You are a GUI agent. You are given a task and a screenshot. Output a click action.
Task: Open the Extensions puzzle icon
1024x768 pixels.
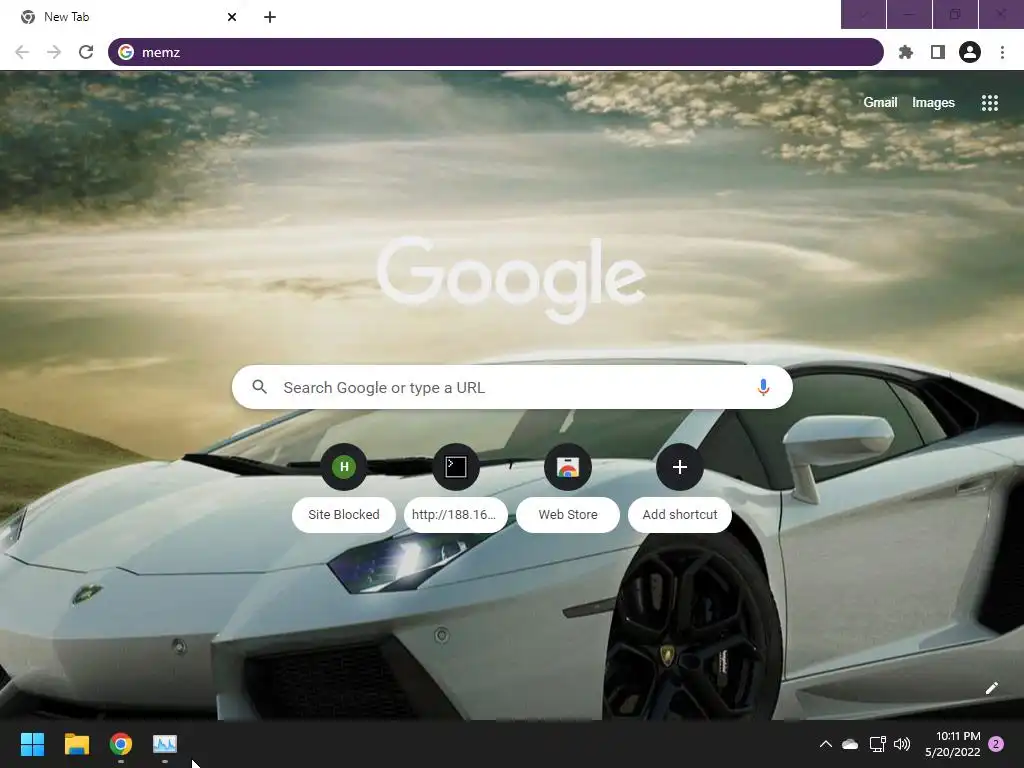tap(906, 52)
